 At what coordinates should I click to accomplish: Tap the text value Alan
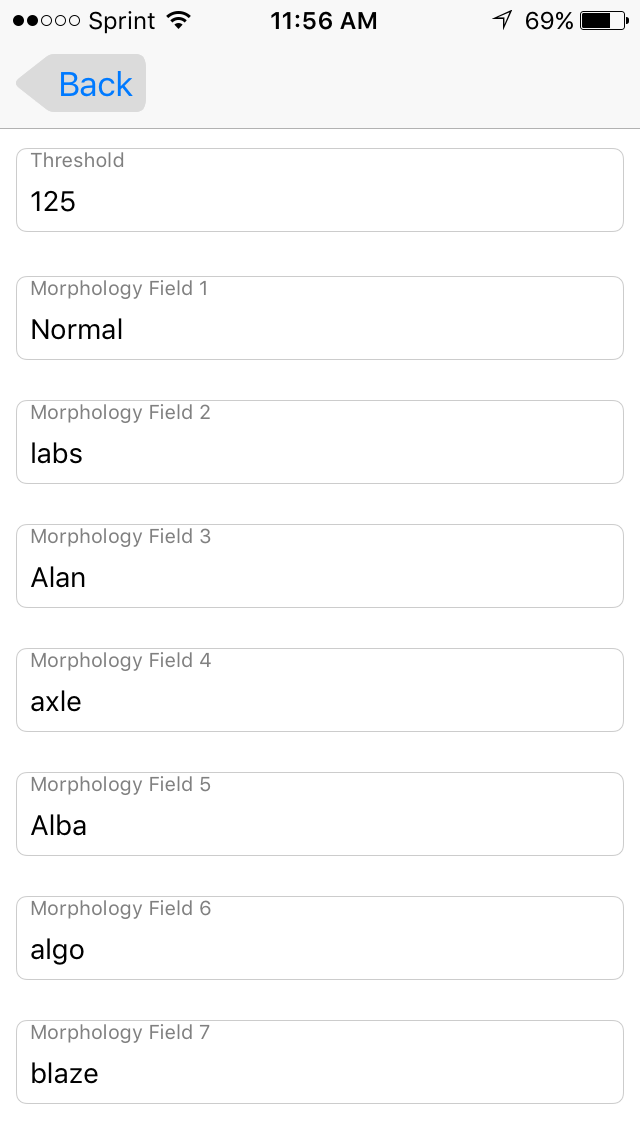(58, 578)
